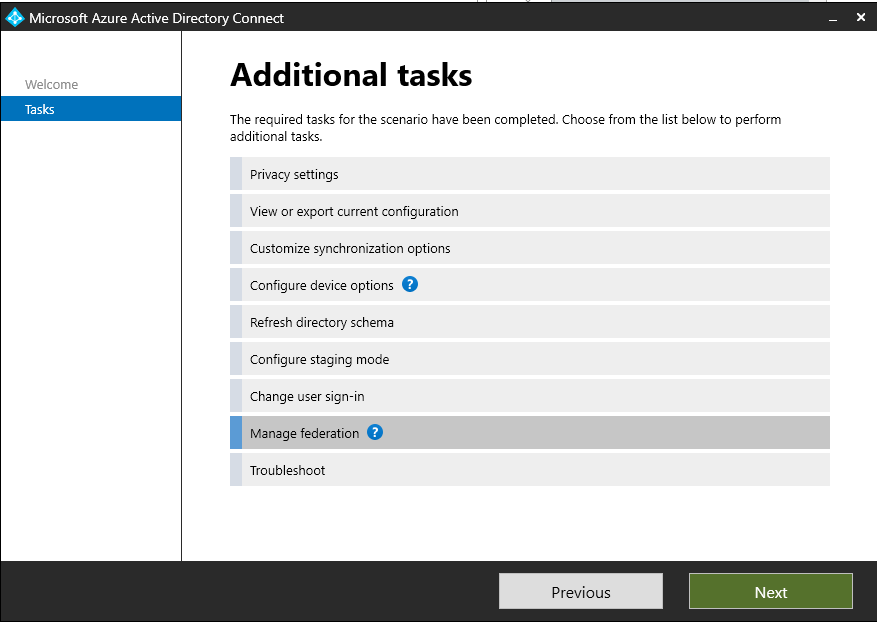Click the window title bar text

(156, 18)
